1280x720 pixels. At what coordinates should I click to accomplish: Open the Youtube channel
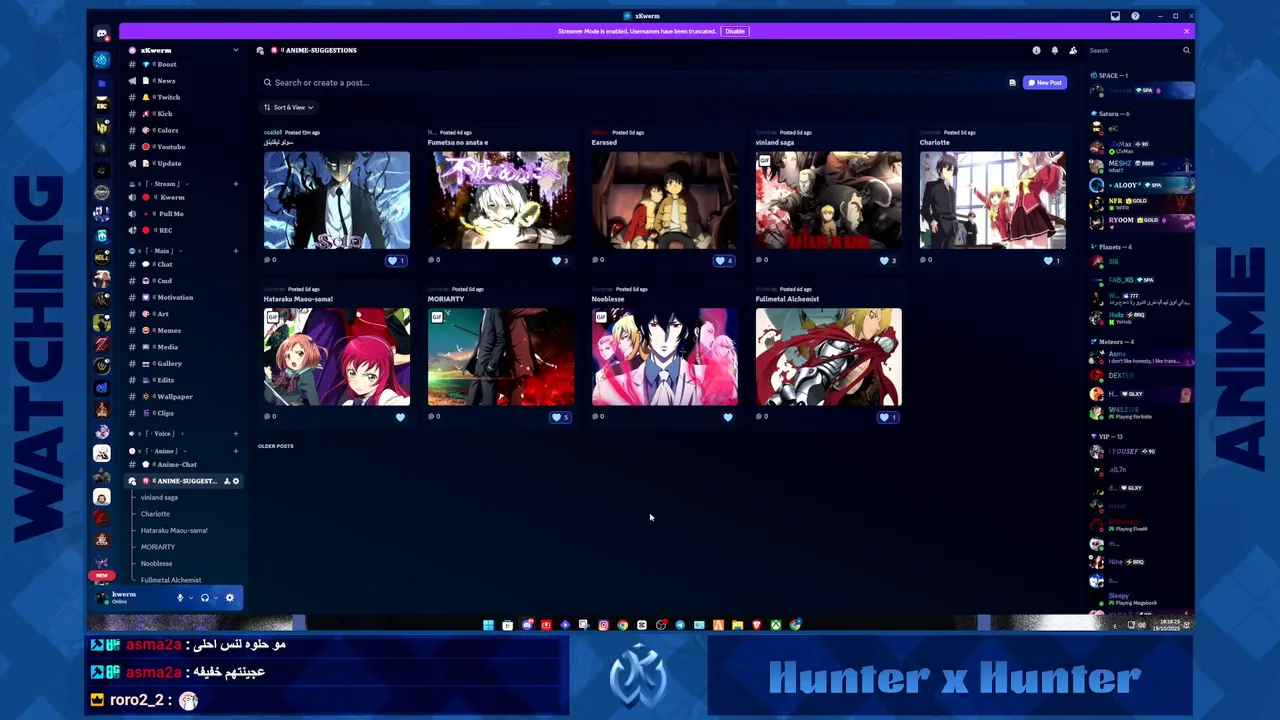tap(183, 147)
